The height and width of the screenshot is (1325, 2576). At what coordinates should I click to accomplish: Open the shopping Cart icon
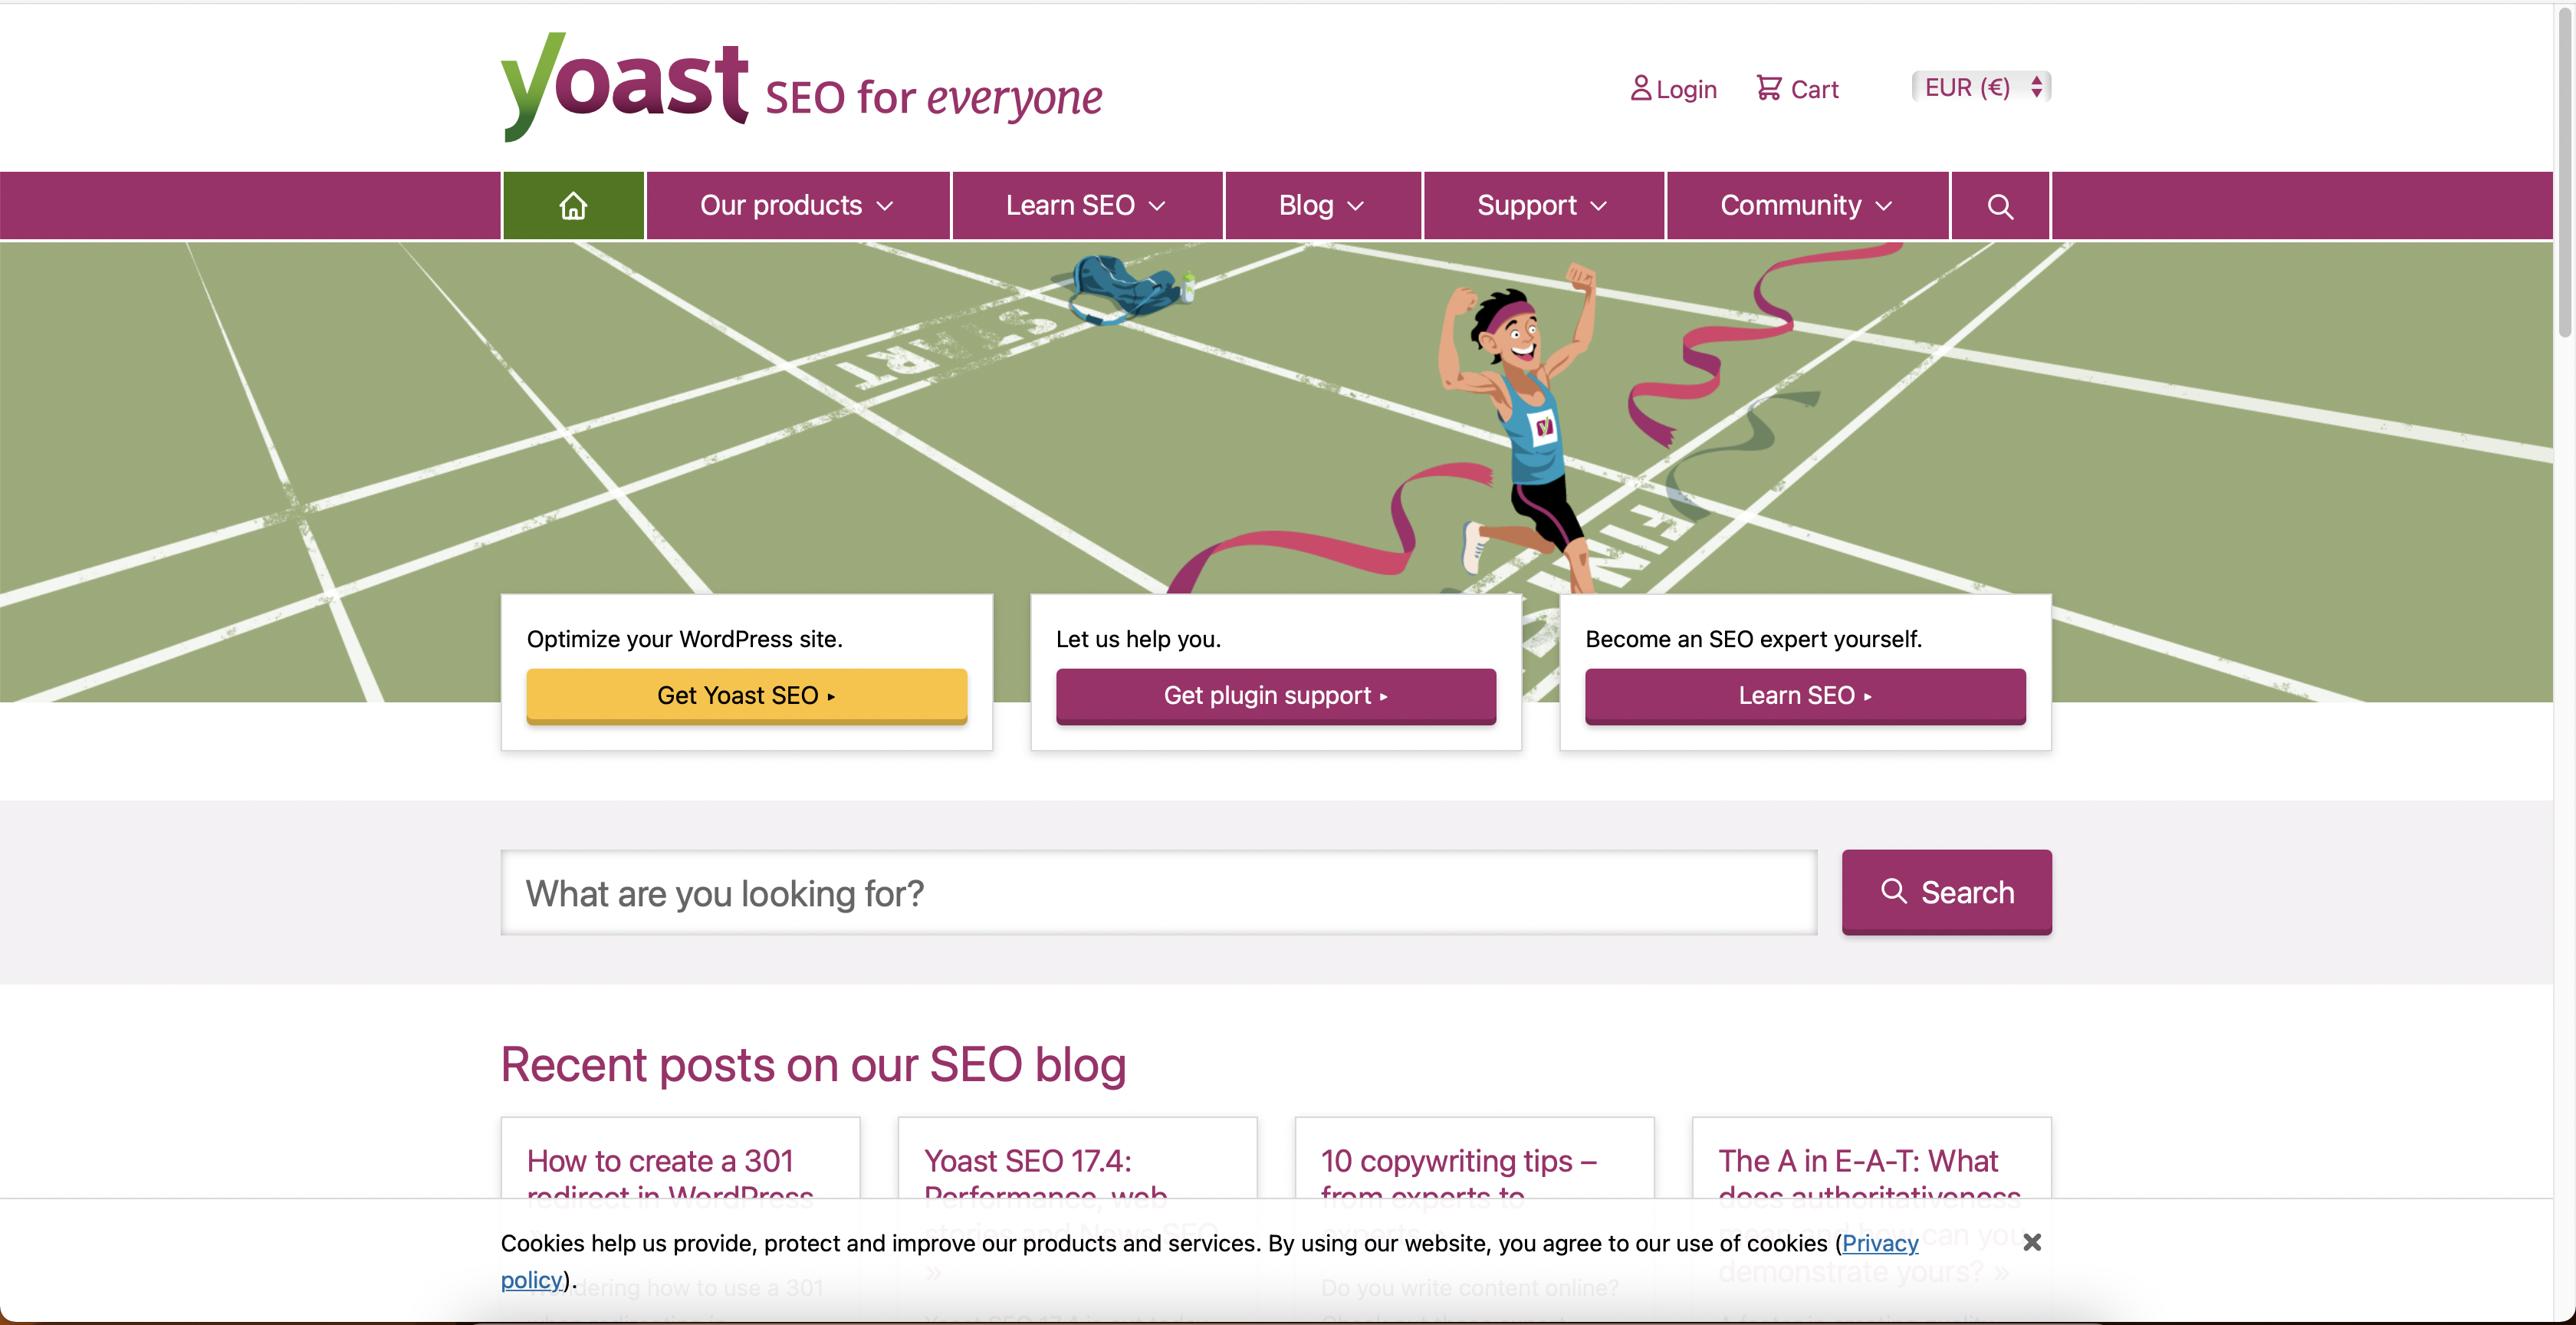[1769, 88]
